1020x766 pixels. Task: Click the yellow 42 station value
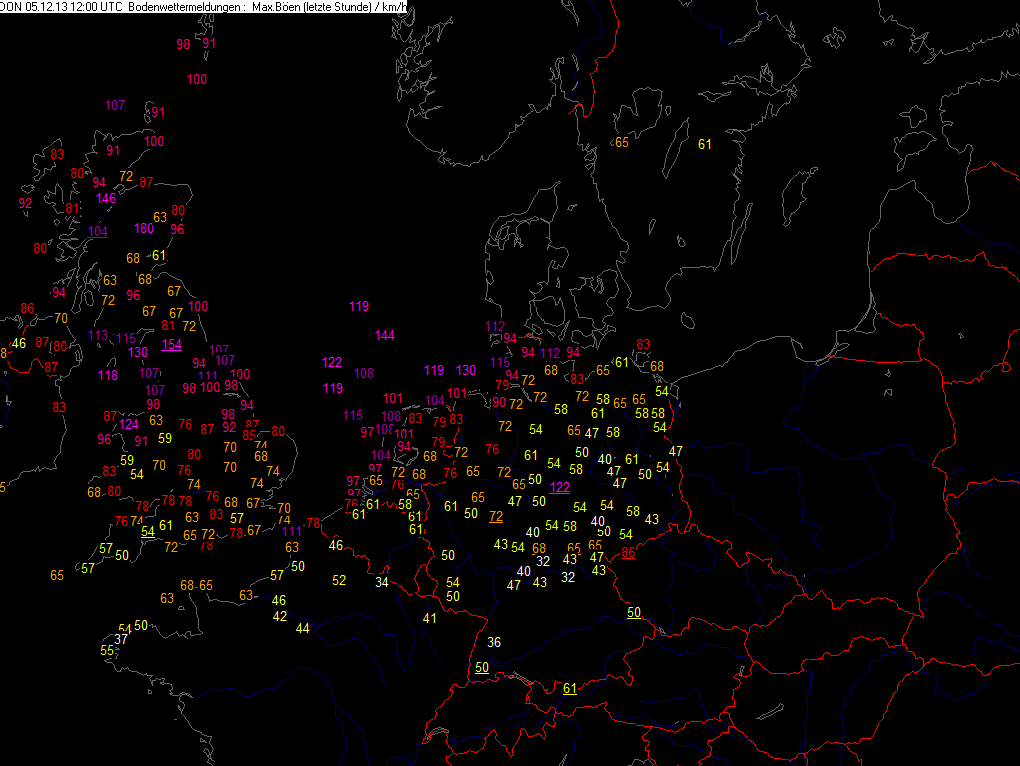pos(280,616)
